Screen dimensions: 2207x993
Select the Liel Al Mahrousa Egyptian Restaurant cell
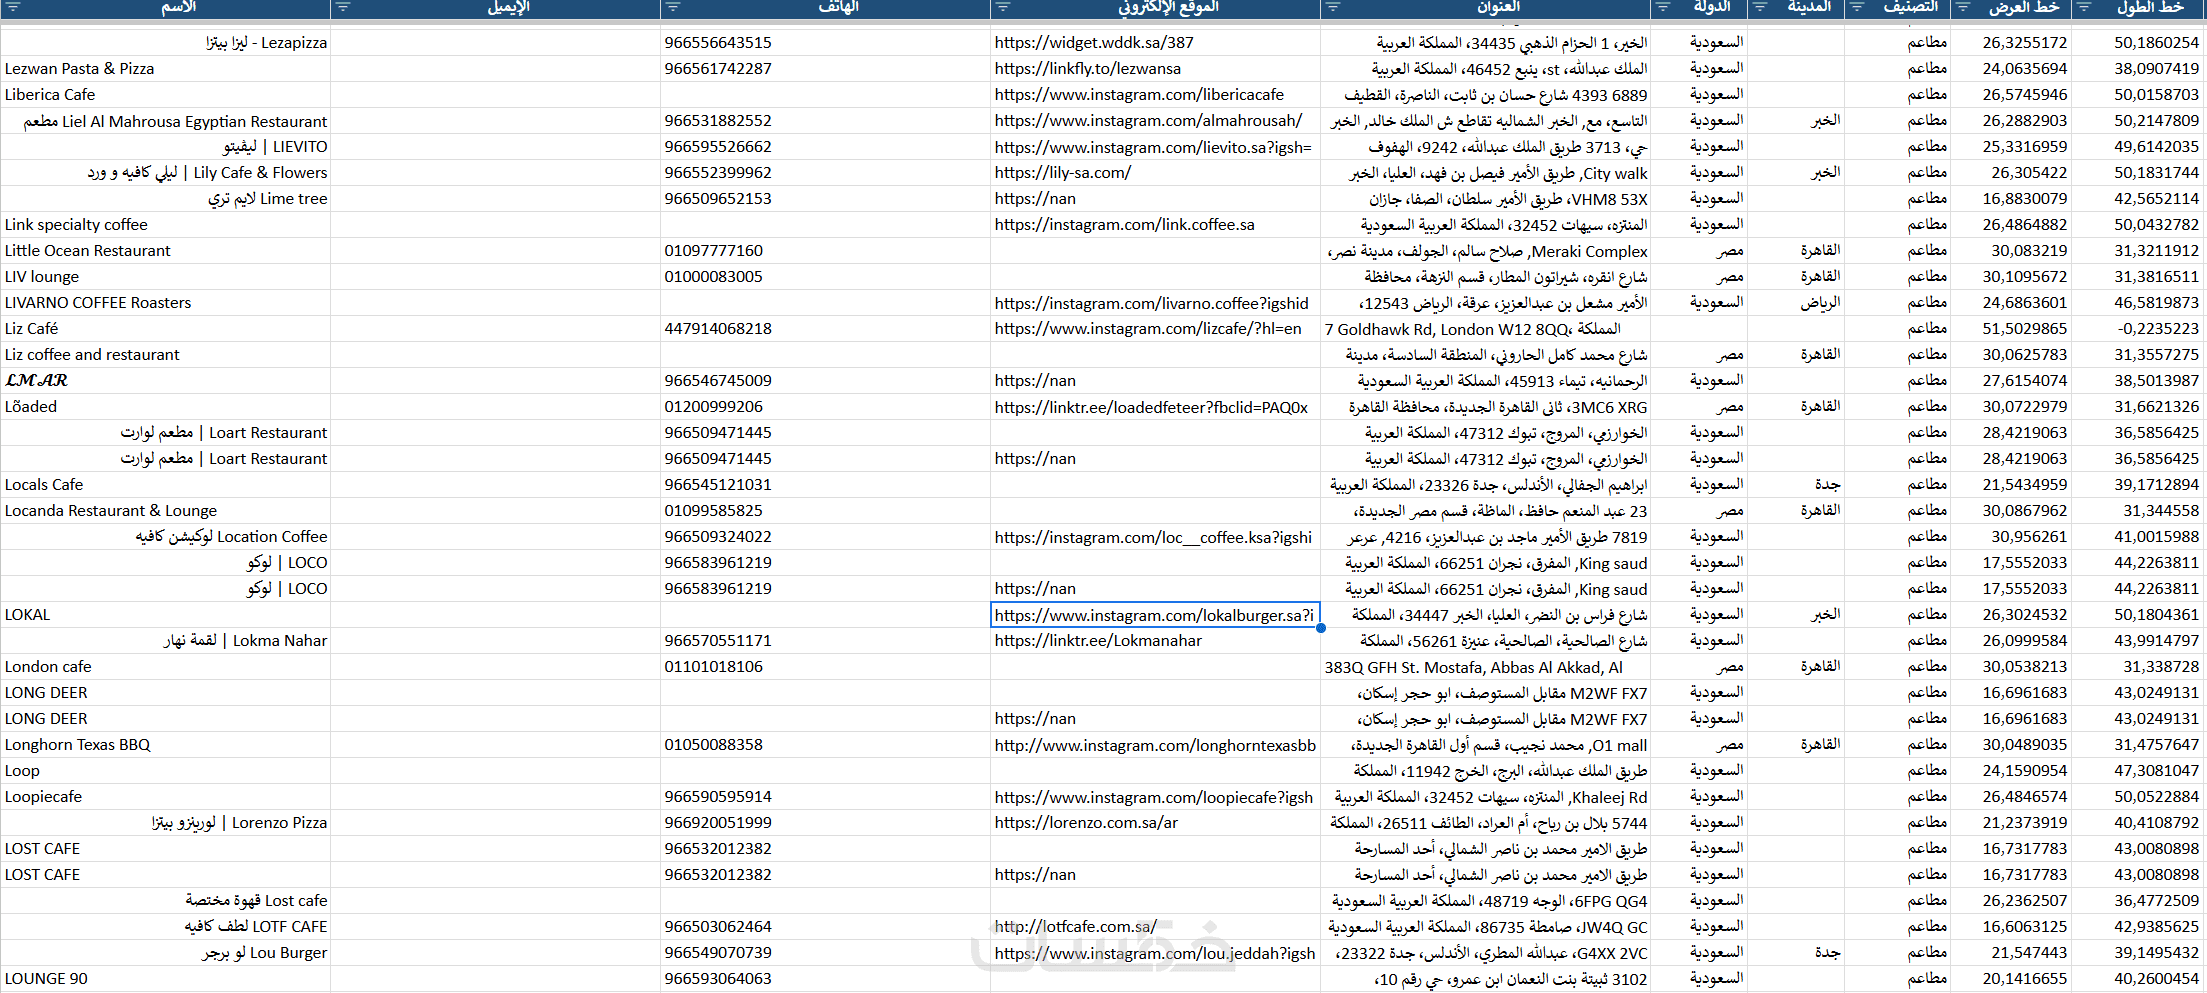click(x=166, y=121)
